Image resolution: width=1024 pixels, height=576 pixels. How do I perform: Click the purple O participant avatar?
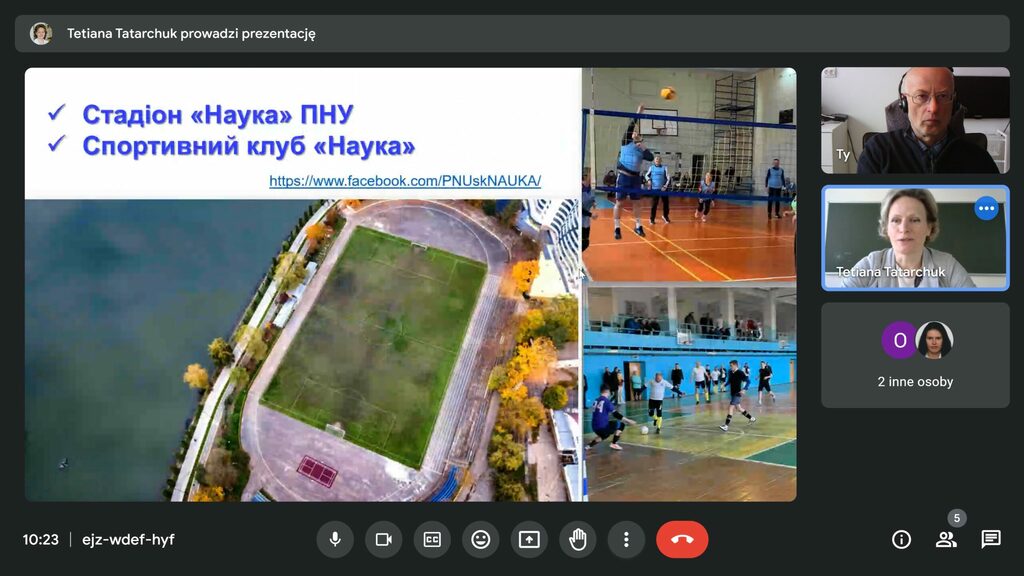click(x=900, y=340)
